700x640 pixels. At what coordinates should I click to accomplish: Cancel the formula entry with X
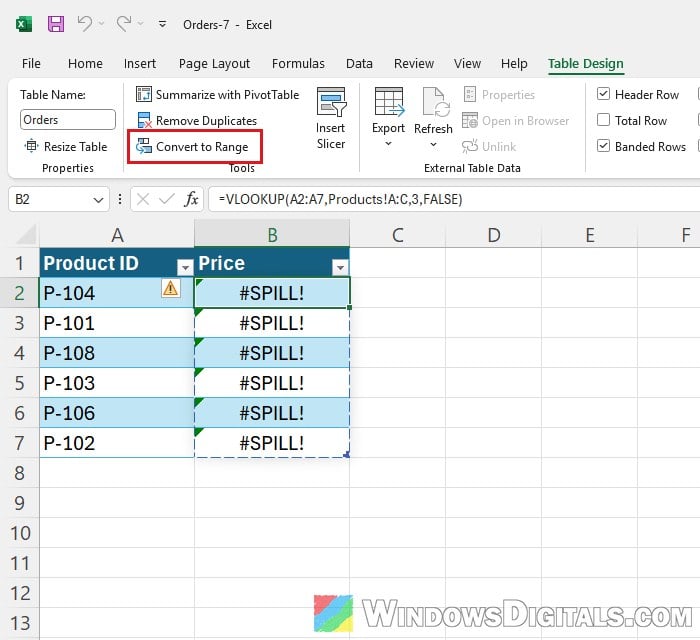[x=143, y=199]
